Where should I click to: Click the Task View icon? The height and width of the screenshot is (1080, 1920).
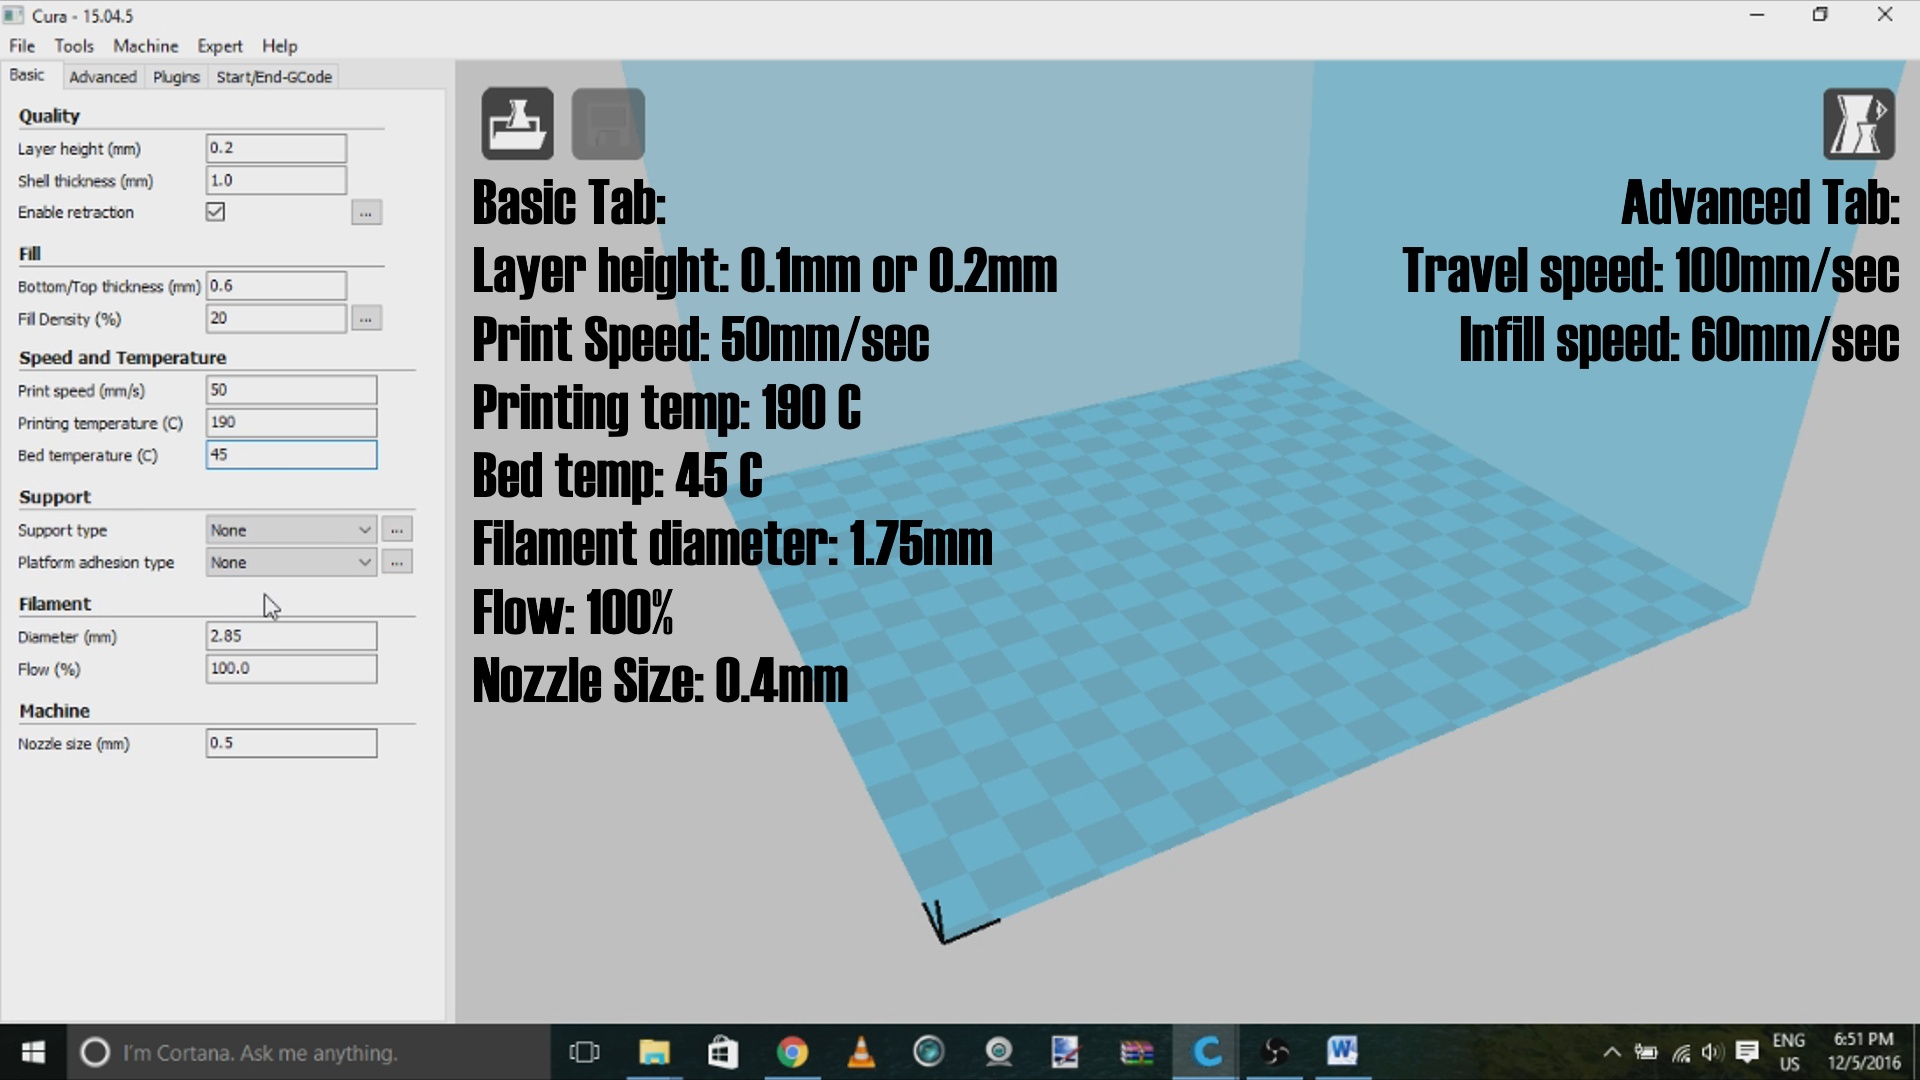[584, 1052]
